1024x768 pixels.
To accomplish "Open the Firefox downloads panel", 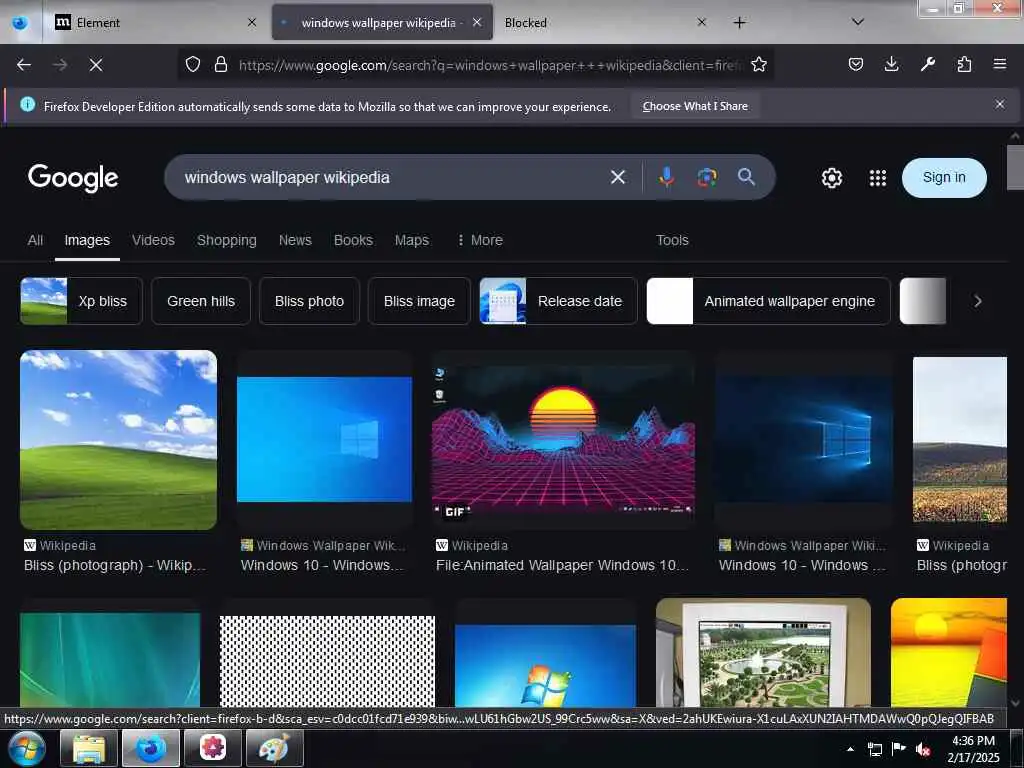I will pos(891,64).
